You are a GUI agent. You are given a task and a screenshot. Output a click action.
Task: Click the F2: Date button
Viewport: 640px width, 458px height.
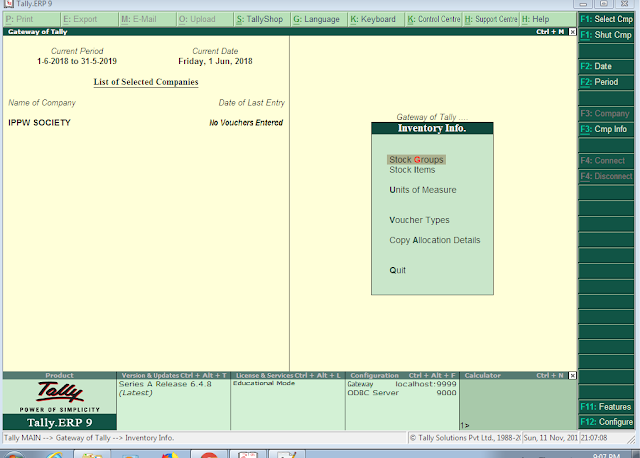pos(606,66)
